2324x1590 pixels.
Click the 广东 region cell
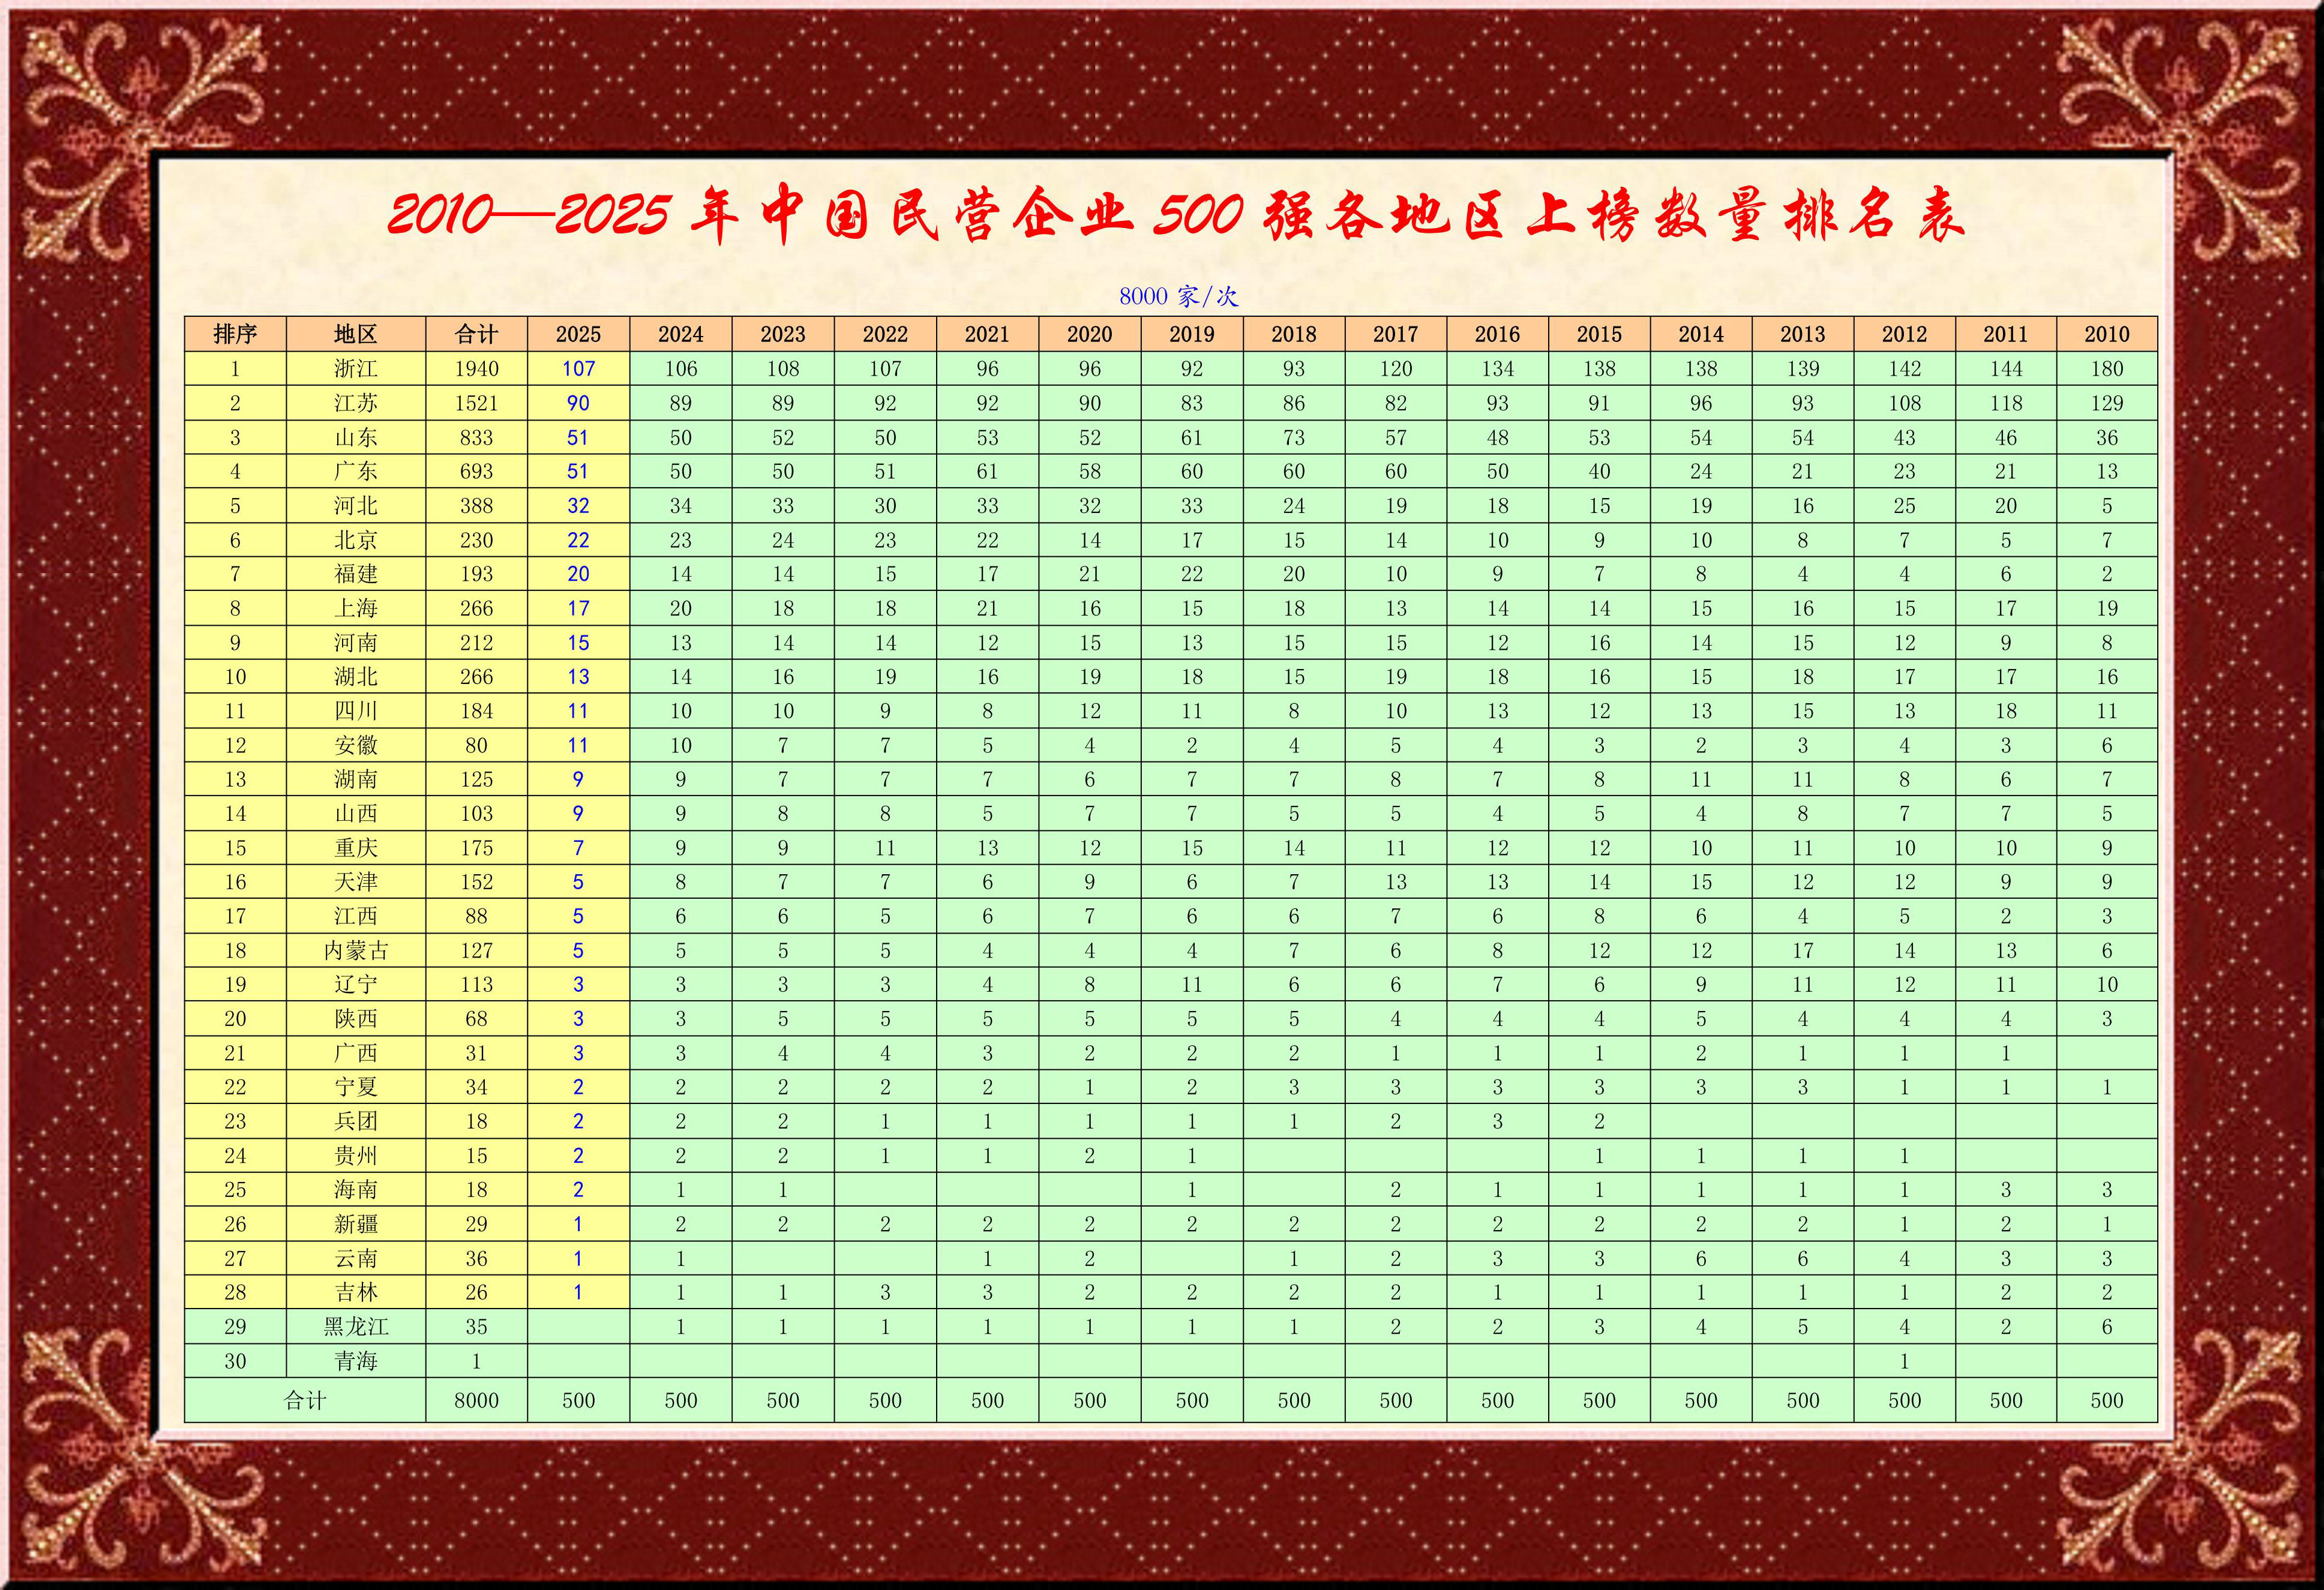[356, 471]
